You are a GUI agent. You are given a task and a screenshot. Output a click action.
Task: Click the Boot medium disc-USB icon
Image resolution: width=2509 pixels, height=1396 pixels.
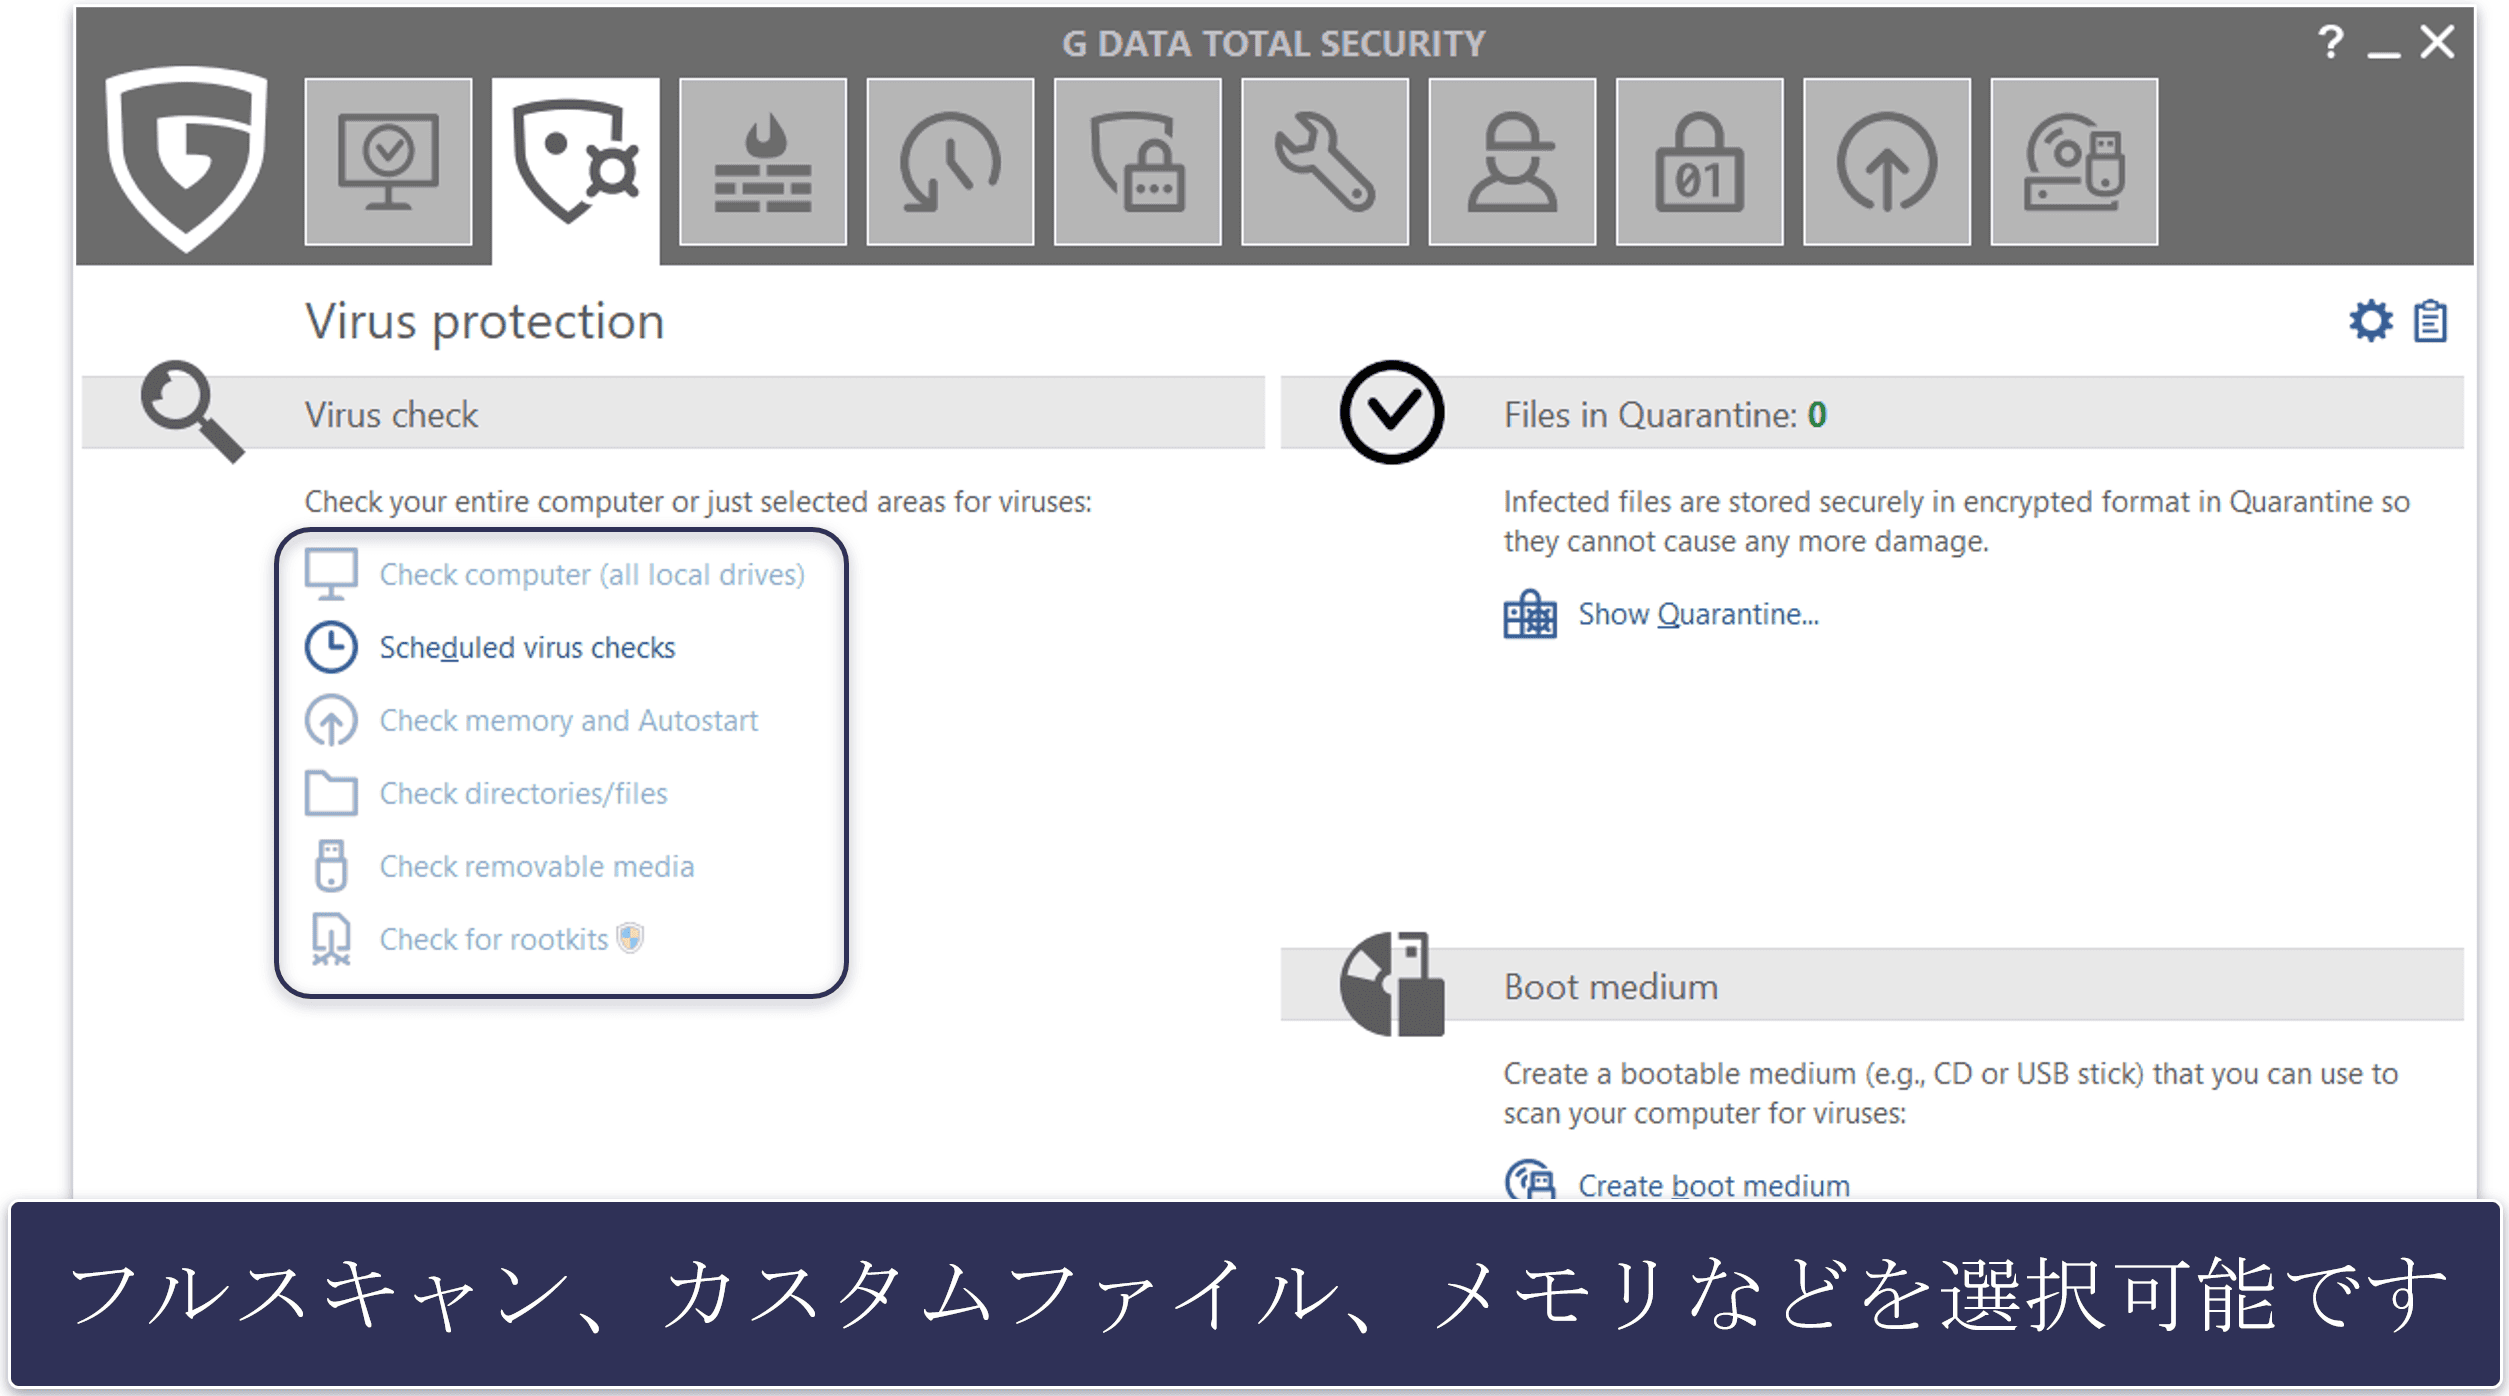(x=1392, y=984)
